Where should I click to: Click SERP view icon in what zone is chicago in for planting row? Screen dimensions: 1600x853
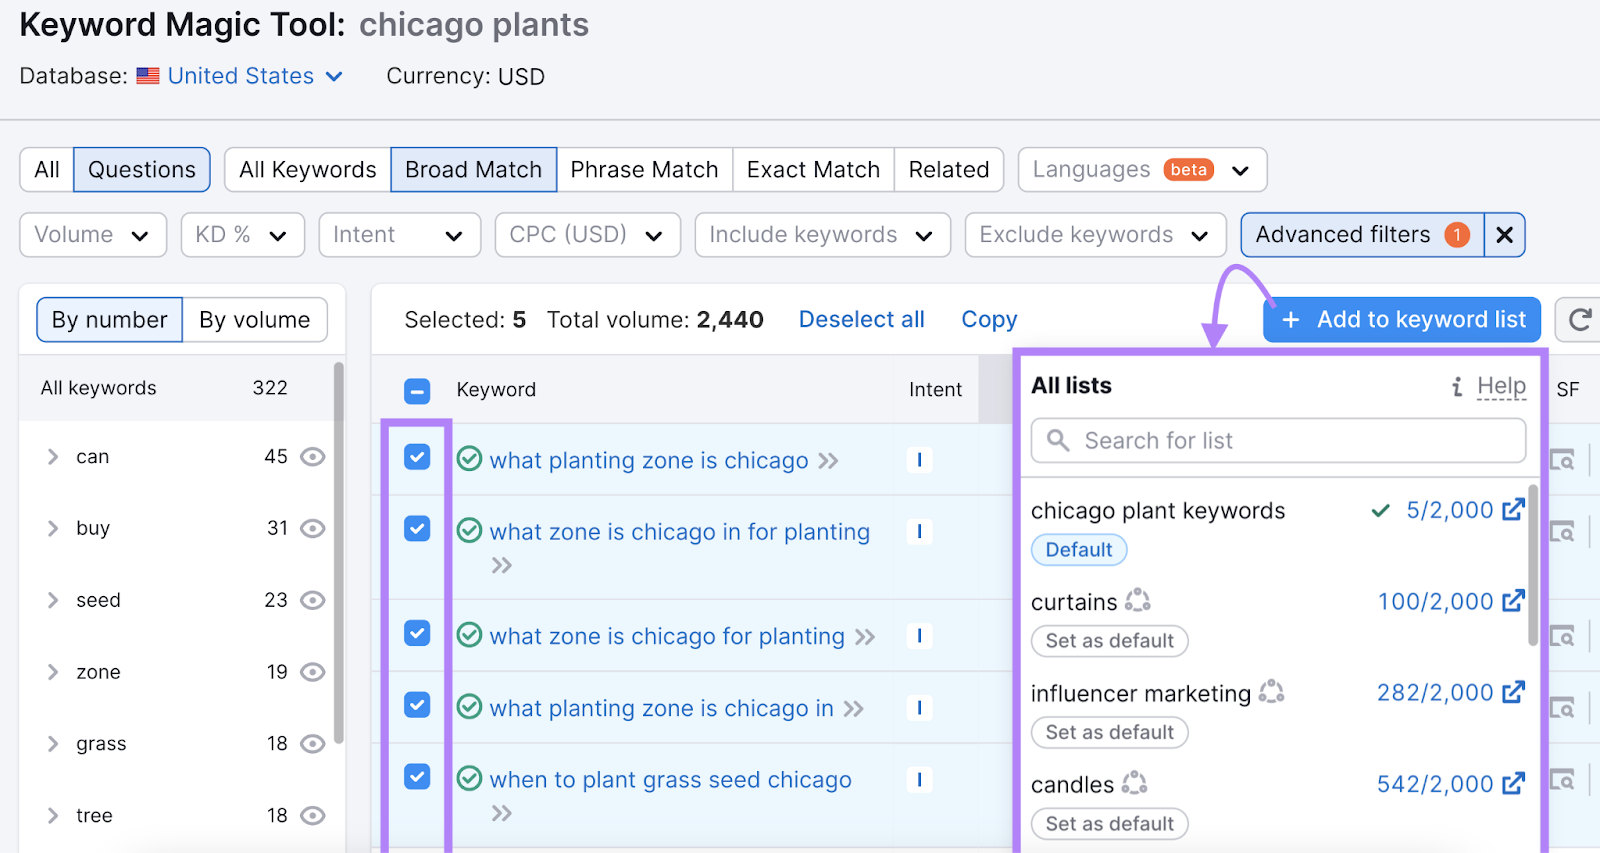[x=1562, y=532]
